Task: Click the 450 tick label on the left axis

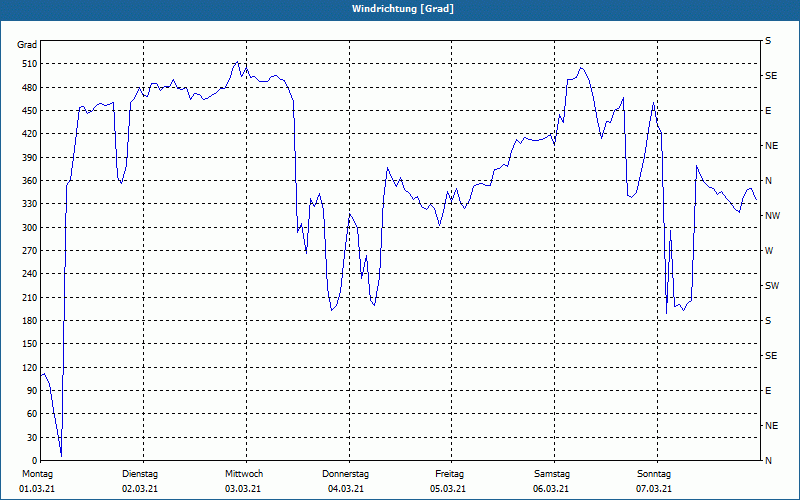Action: [29, 111]
